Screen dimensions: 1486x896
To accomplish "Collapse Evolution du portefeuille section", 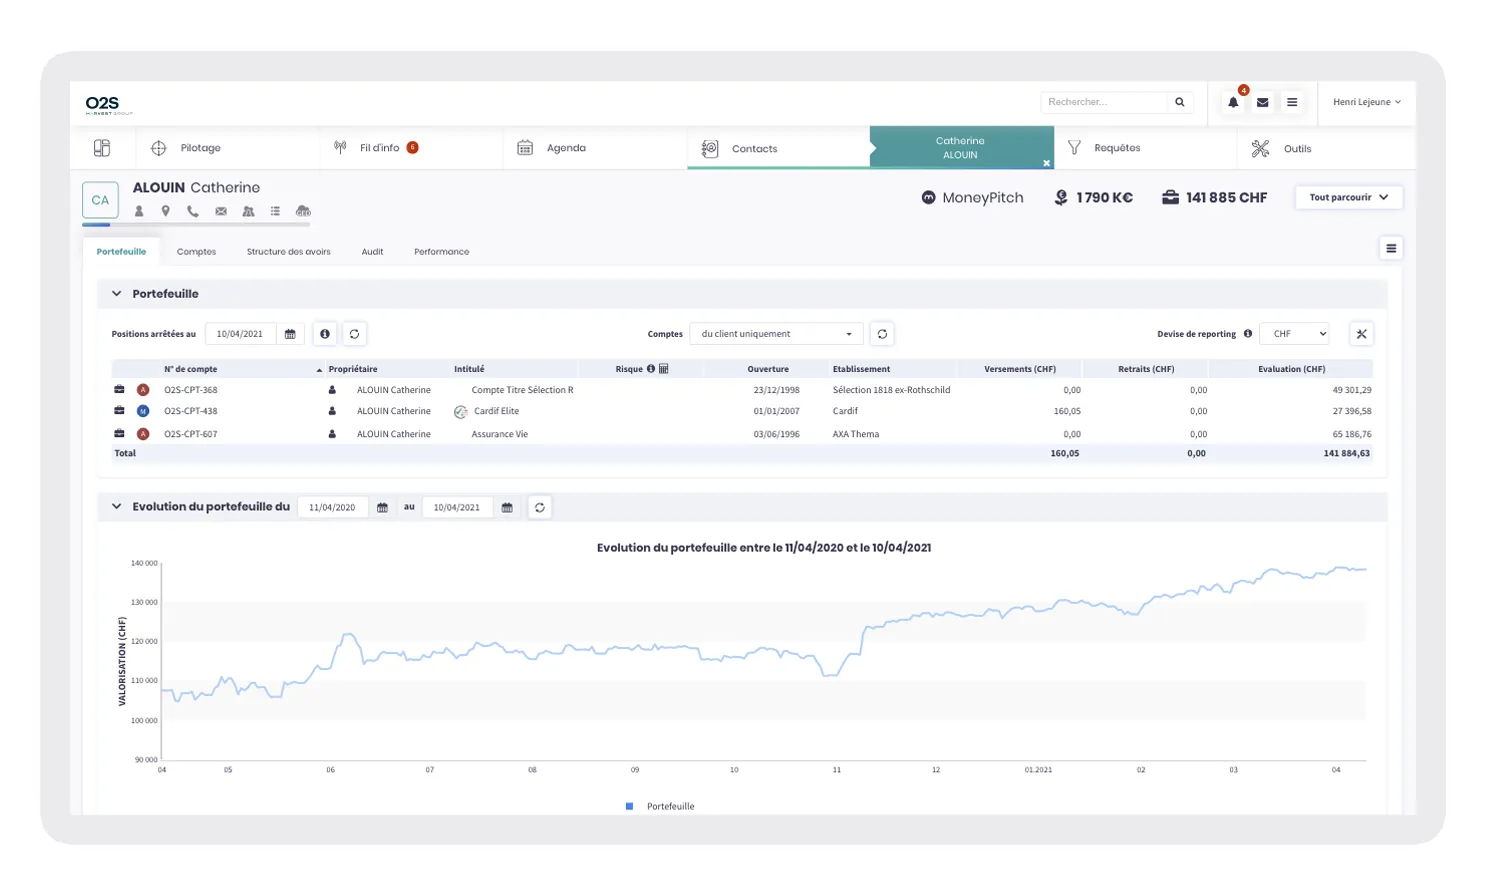I will 116,507.
